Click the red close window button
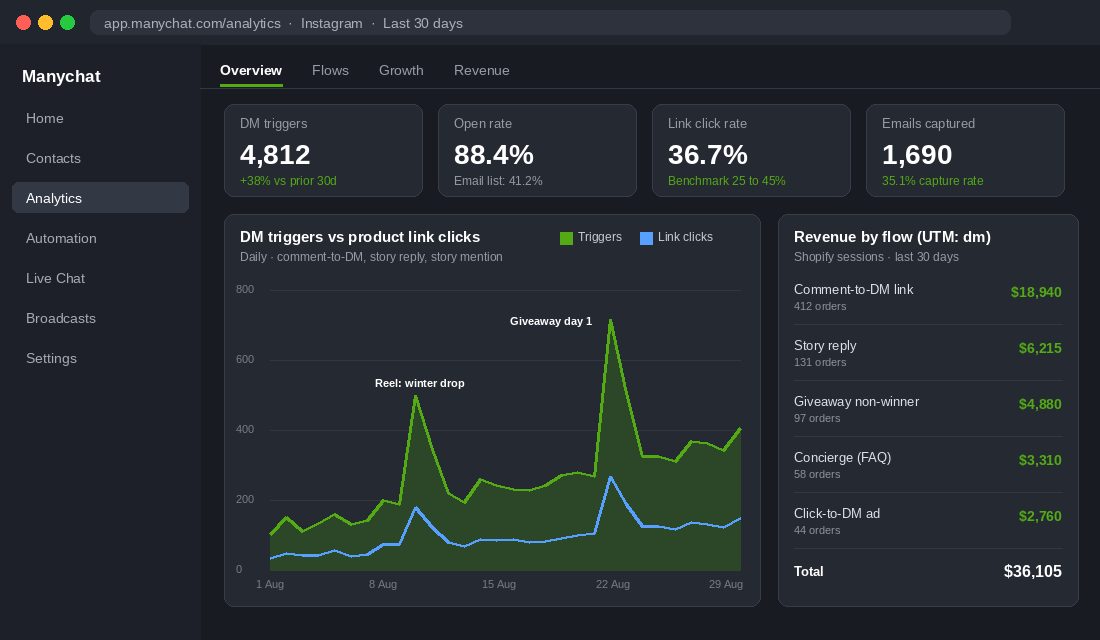 (23, 23)
